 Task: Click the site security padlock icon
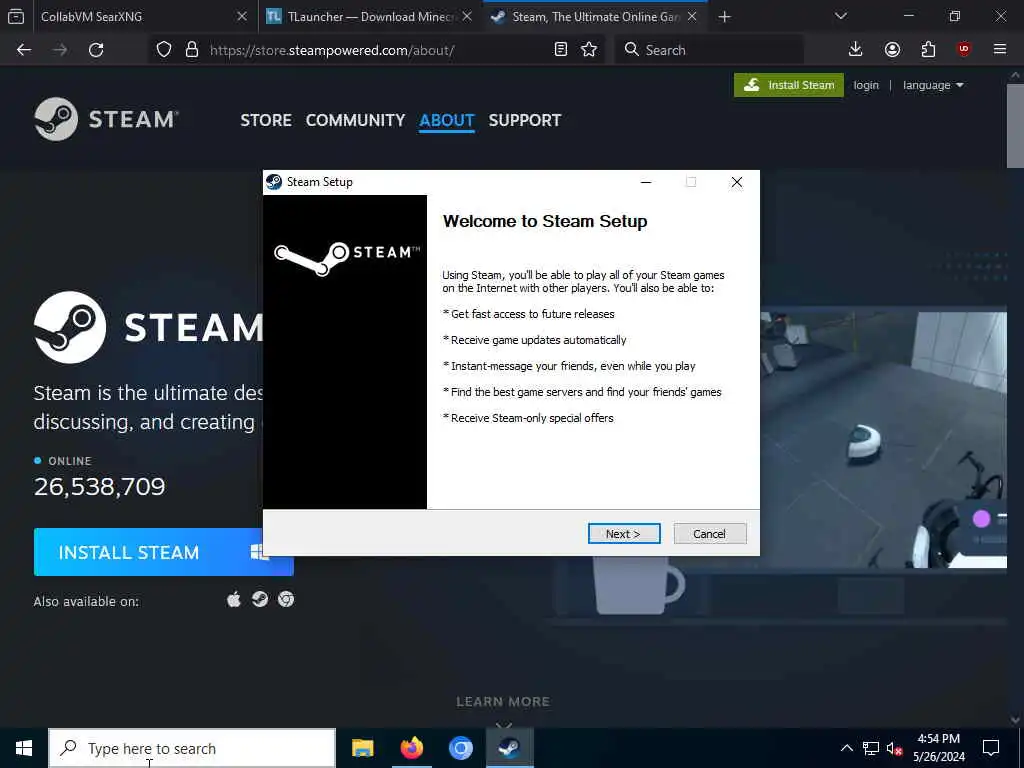(192, 50)
